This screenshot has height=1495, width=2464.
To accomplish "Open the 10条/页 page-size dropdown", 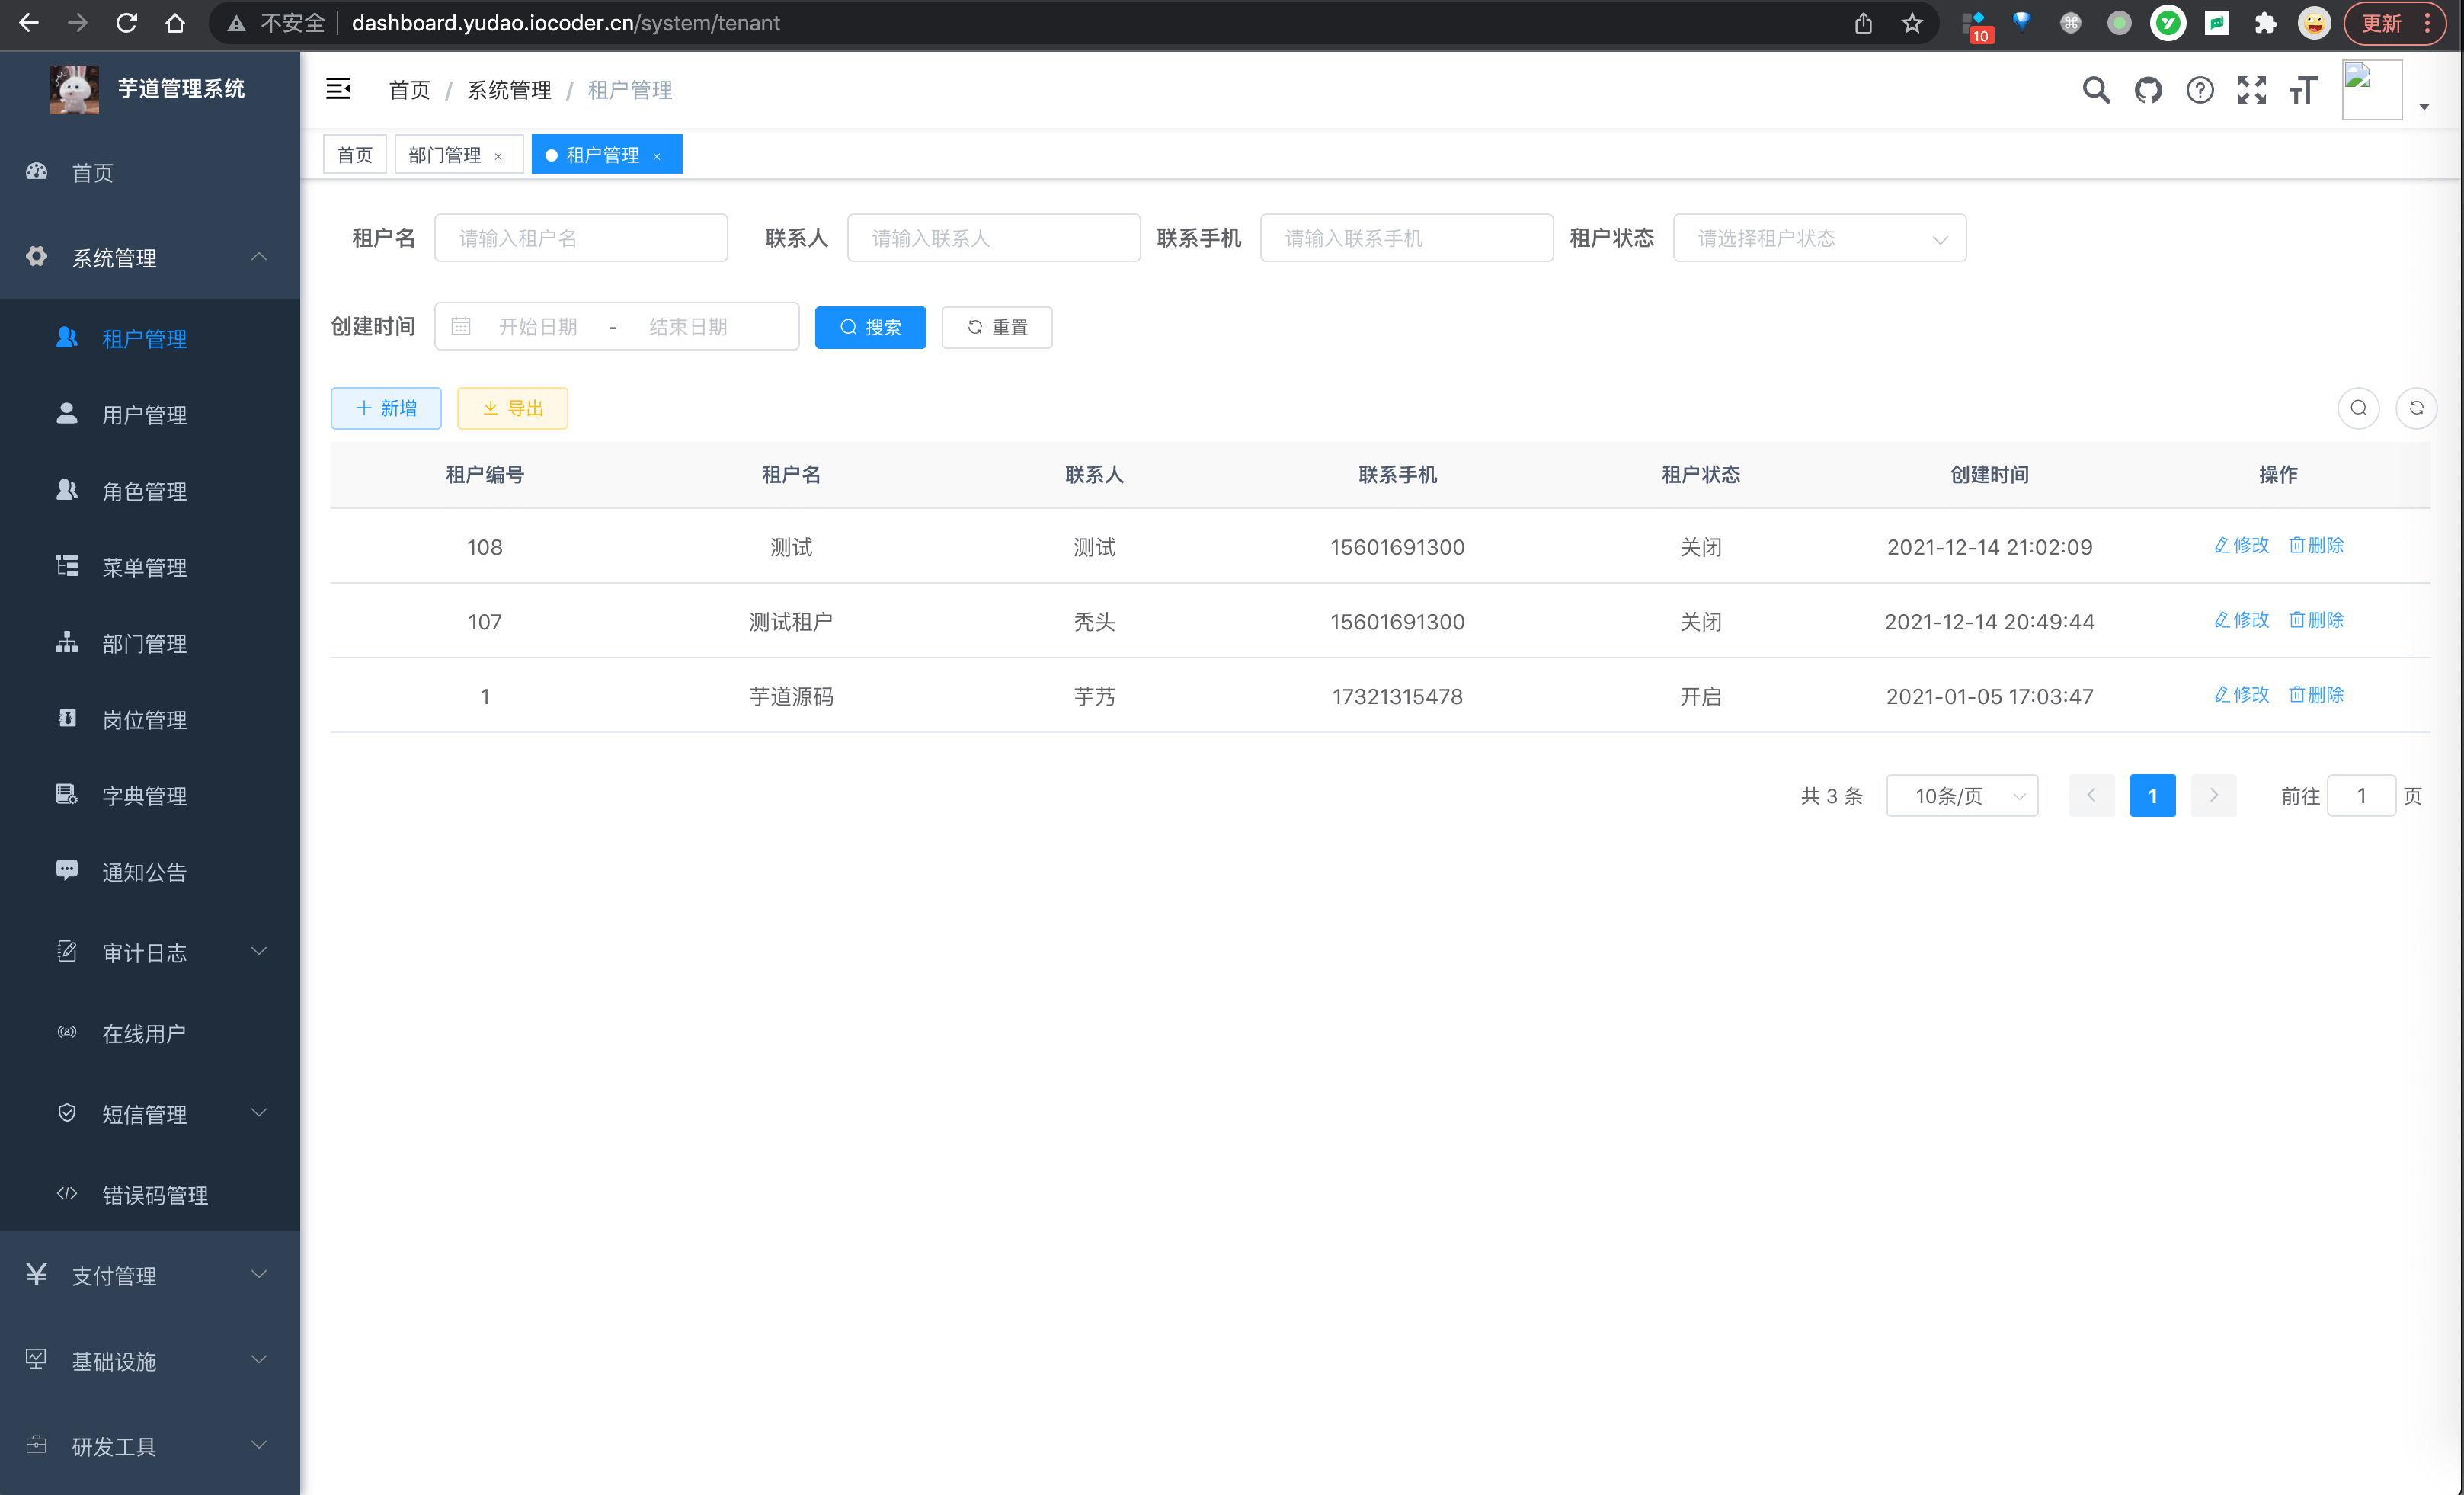I will [1961, 795].
